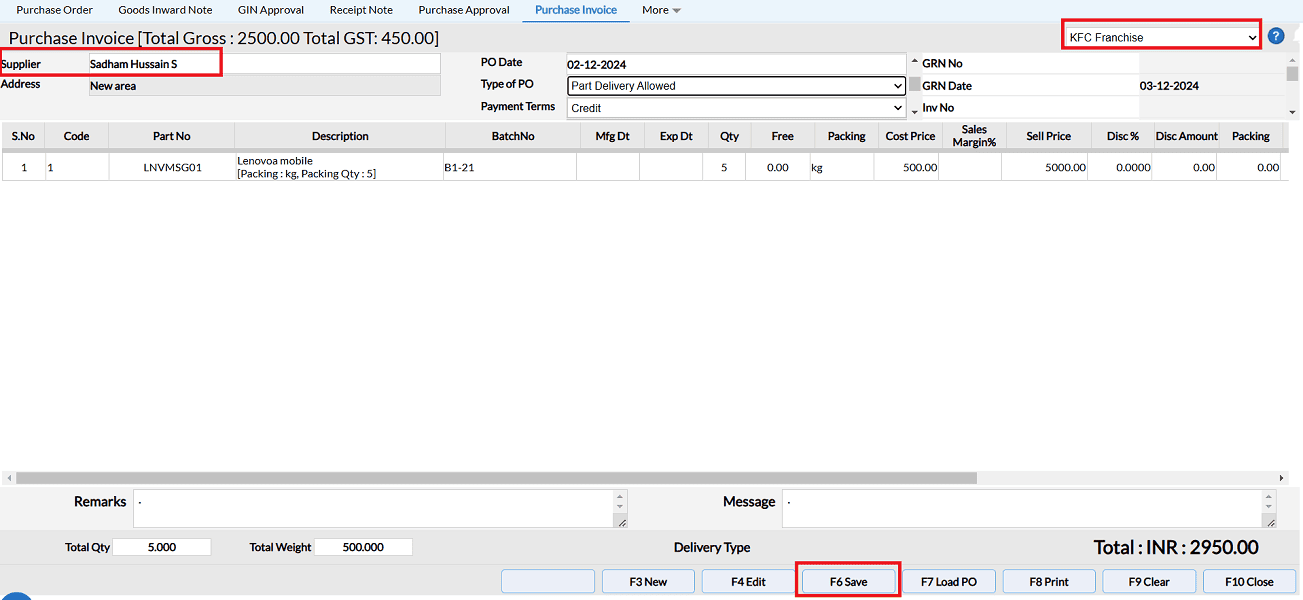This screenshot has height=600, width=1303.
Task: Open the Goods Inward Note tab
Action: click(165, 10)
